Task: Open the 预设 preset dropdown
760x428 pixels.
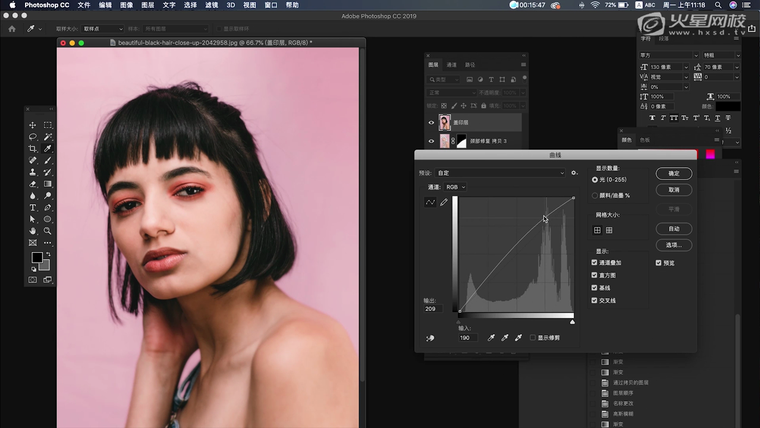Action: pyautogui.click(x=500, y=173)
